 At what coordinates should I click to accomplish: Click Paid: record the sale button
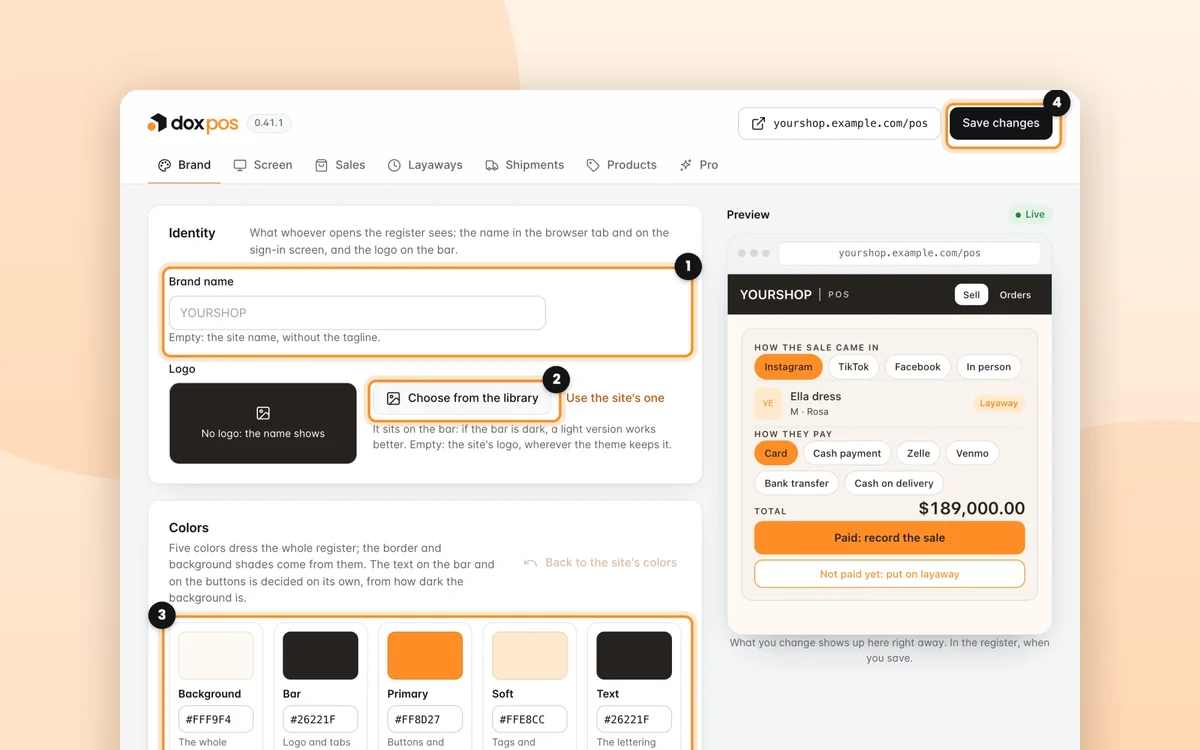(x=889, y=538)
